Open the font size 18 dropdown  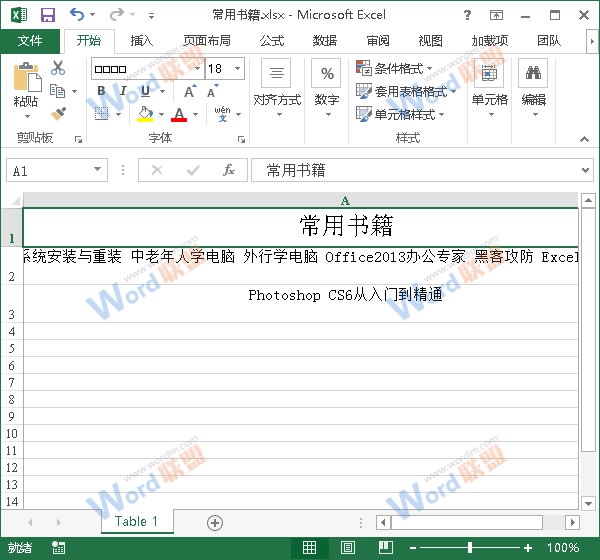(238, 69)
